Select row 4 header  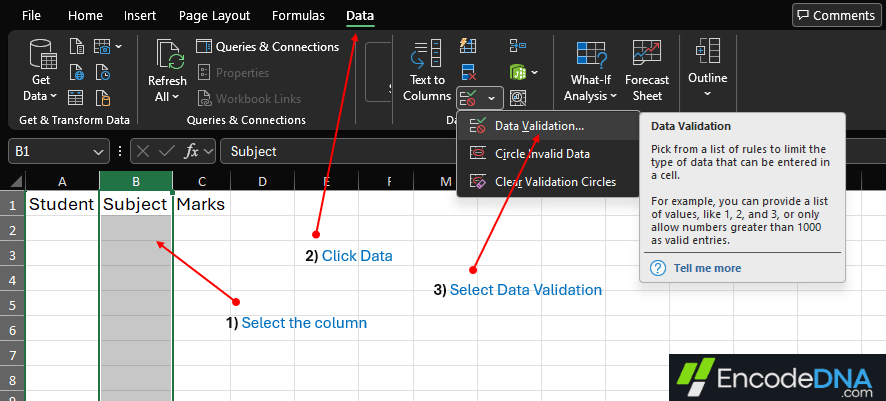click(x=12, y=280)
